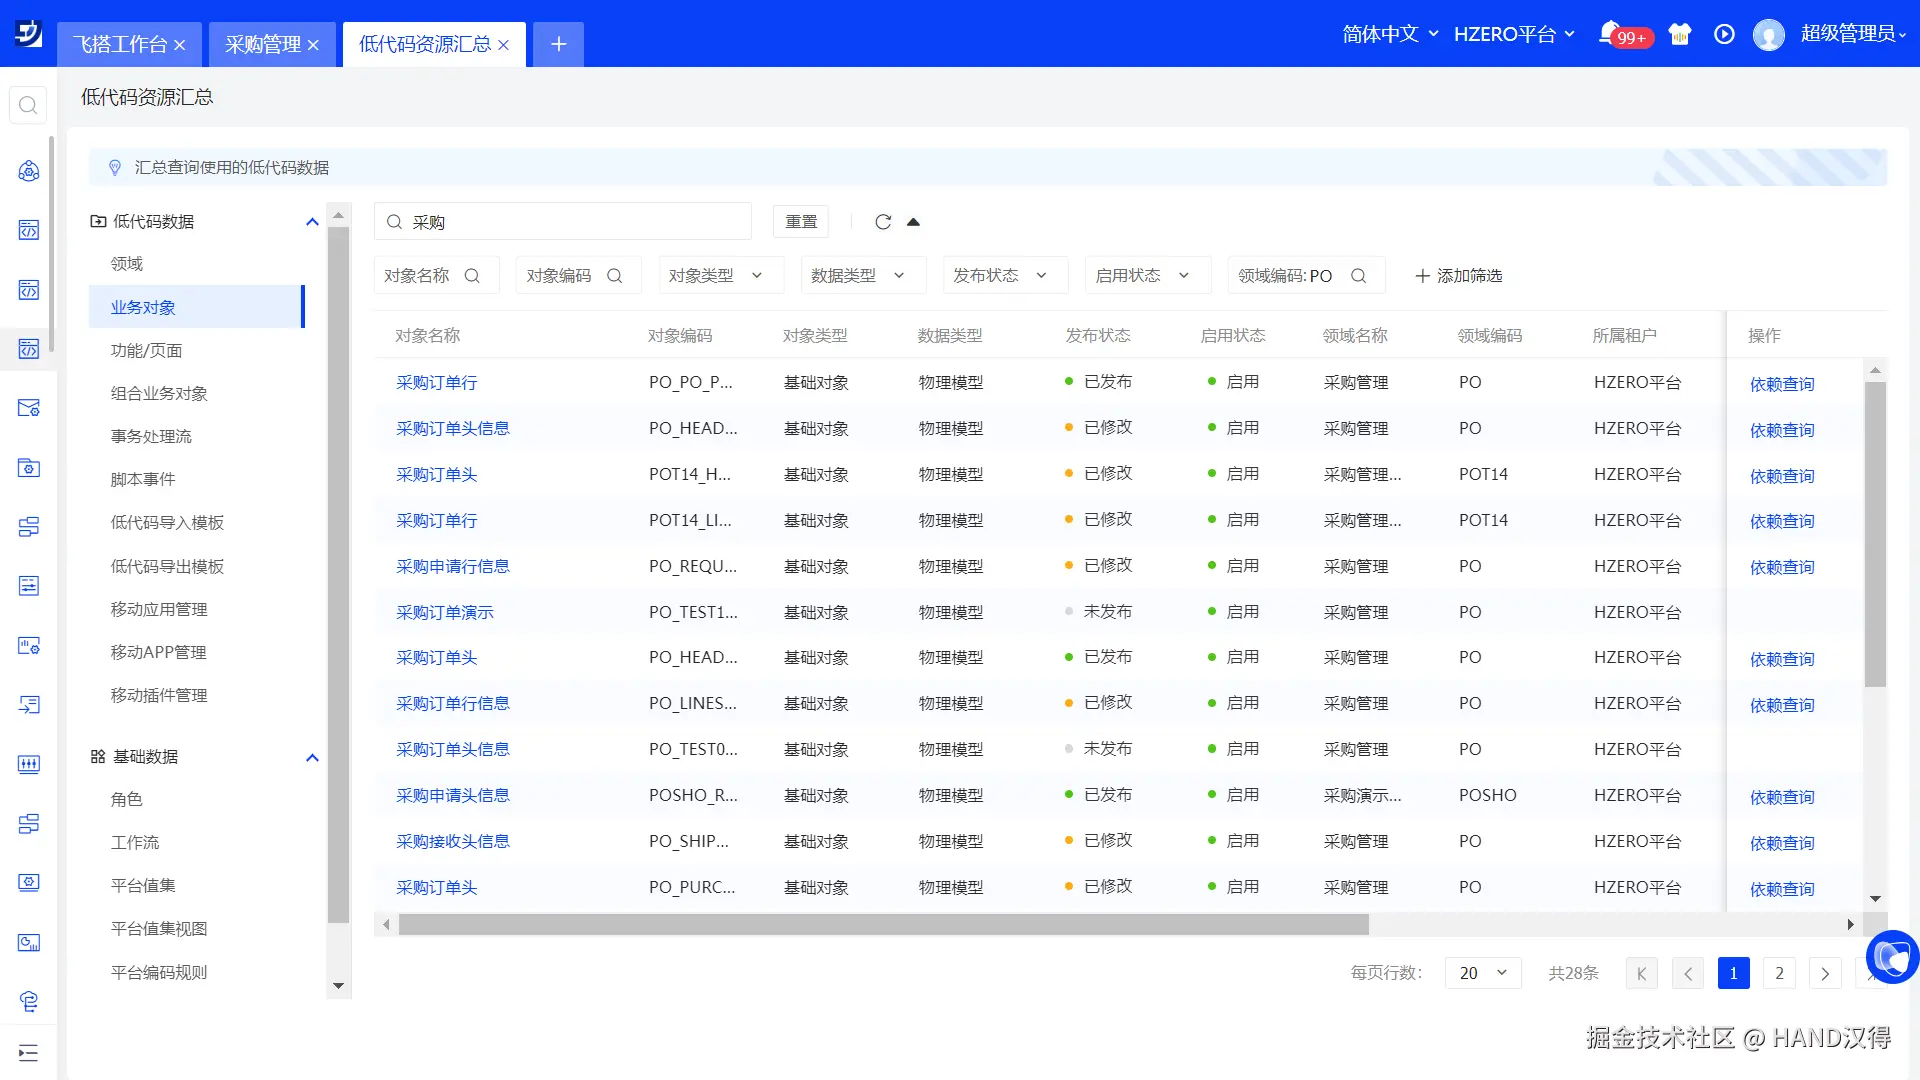Switch to the 采购管理 tab
The width and height of the screenshot is (1920, 1080).
tap(262, 45)
